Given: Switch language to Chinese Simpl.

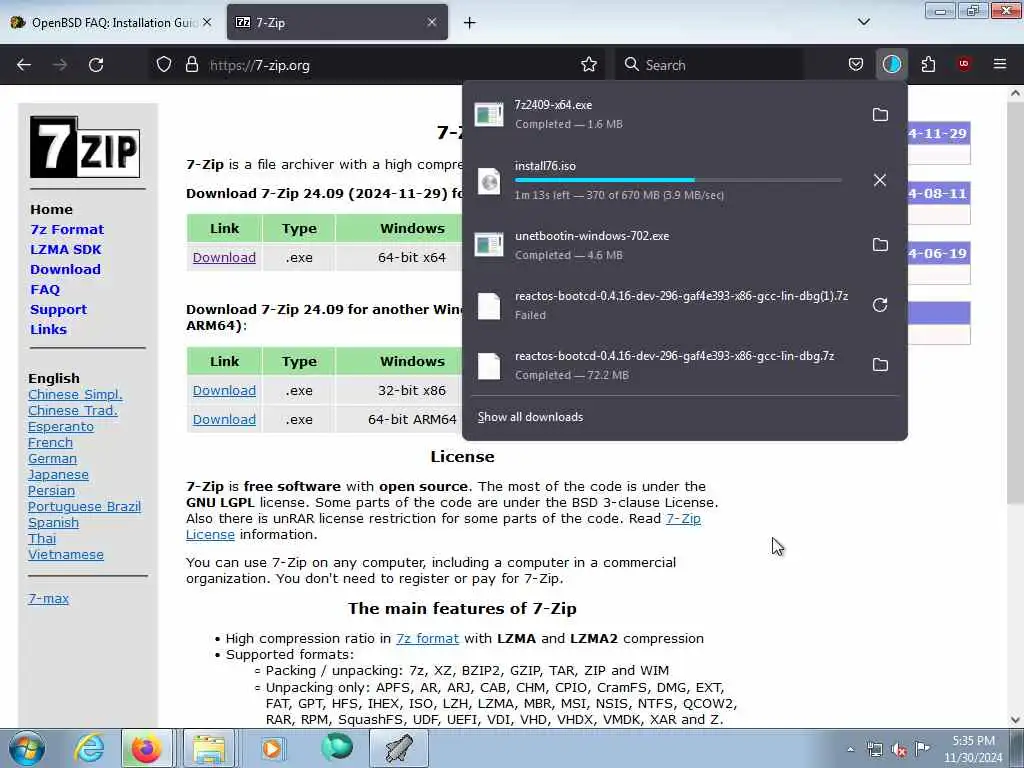Looking at the screenshot, I should (75, 394).
